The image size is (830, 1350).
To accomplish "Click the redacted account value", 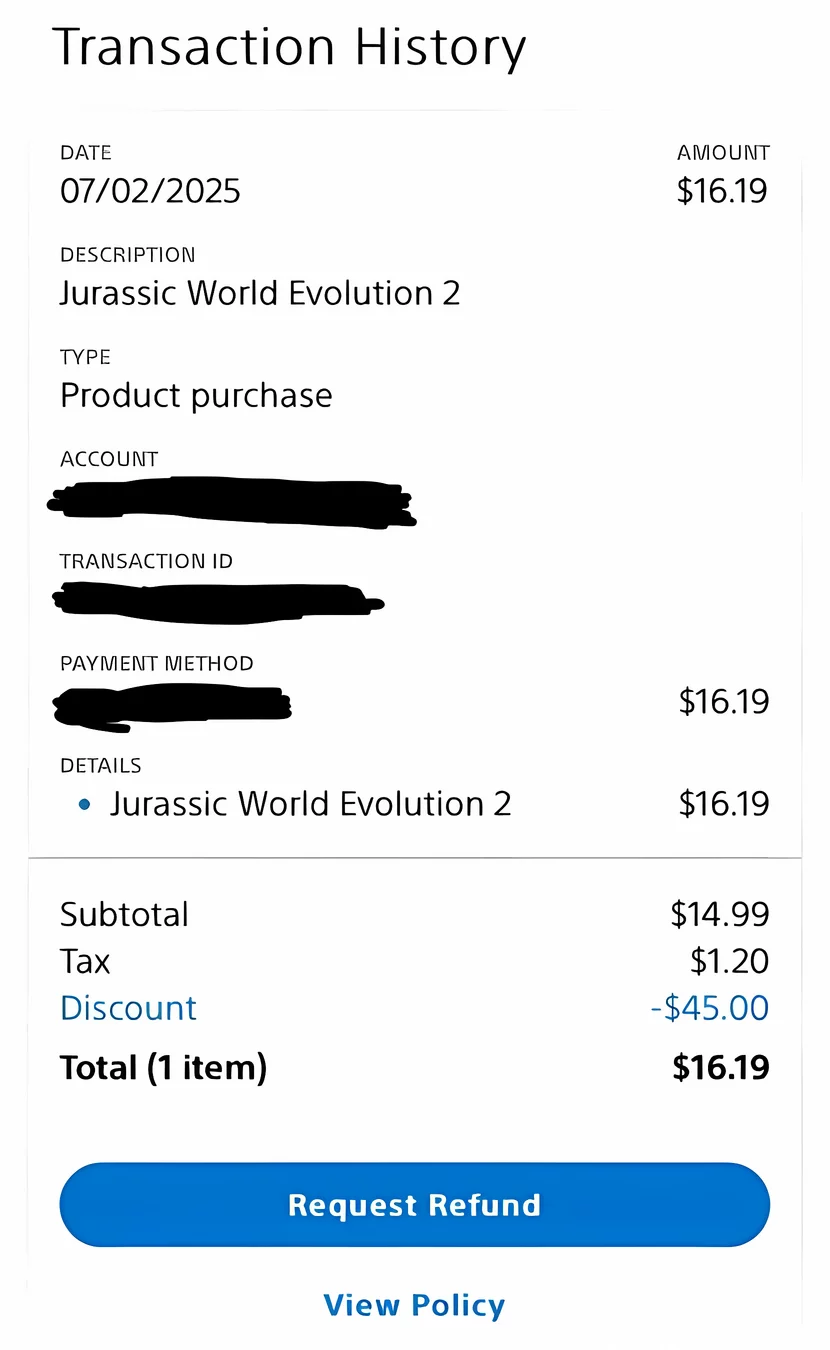I will pyautogui.click(x=232, y=502).
